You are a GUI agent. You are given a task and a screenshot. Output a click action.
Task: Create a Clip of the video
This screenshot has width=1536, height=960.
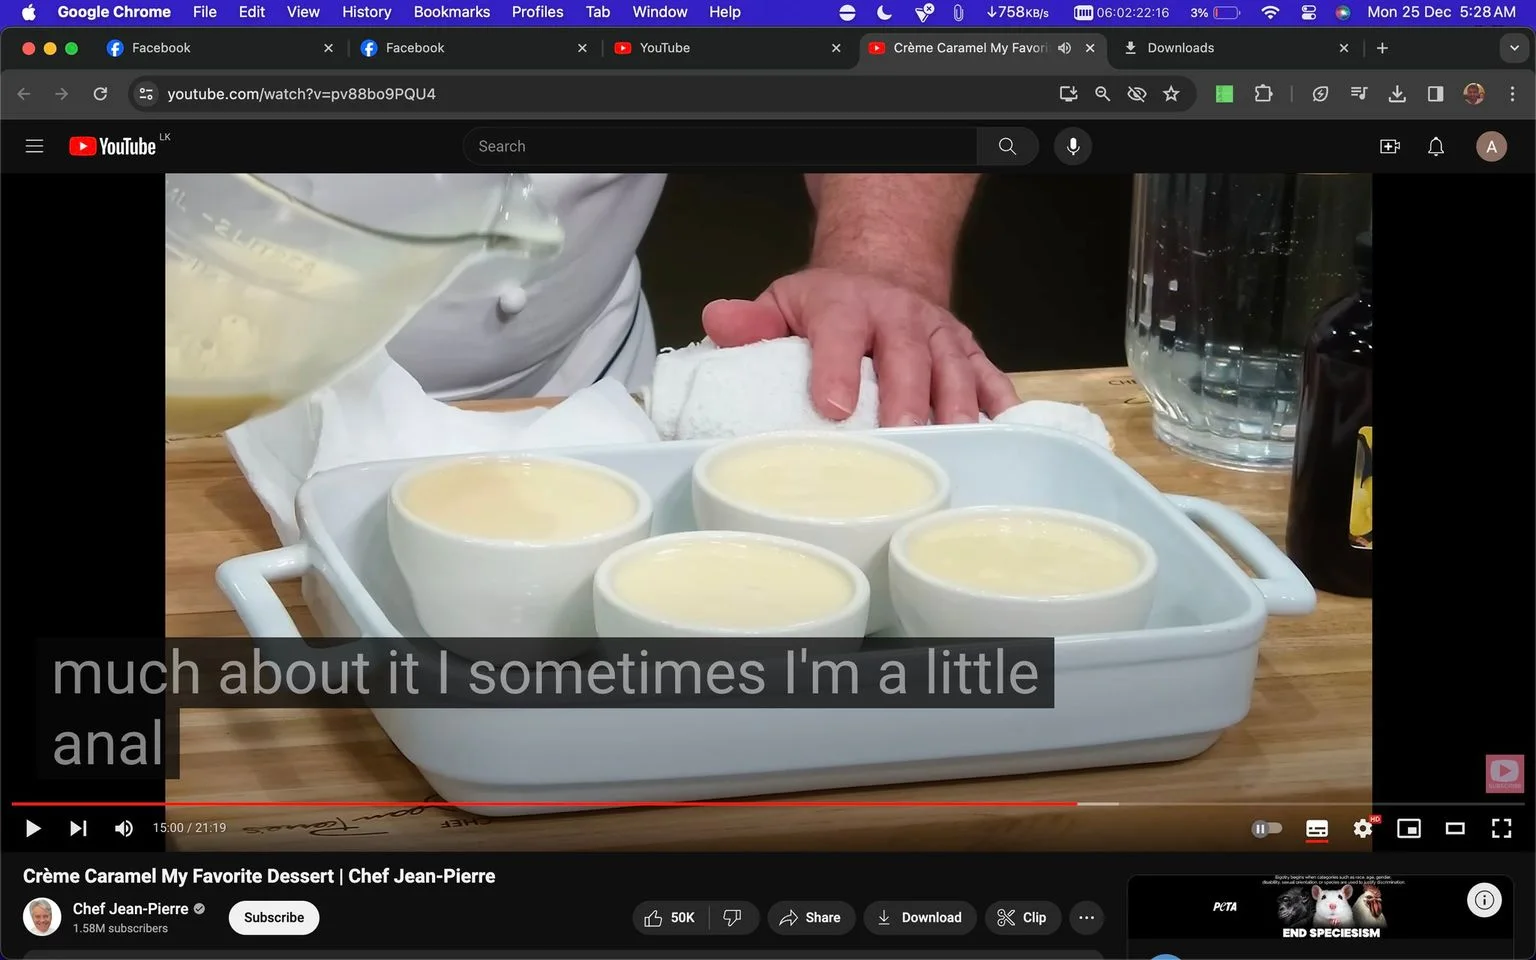point(1022,917)
